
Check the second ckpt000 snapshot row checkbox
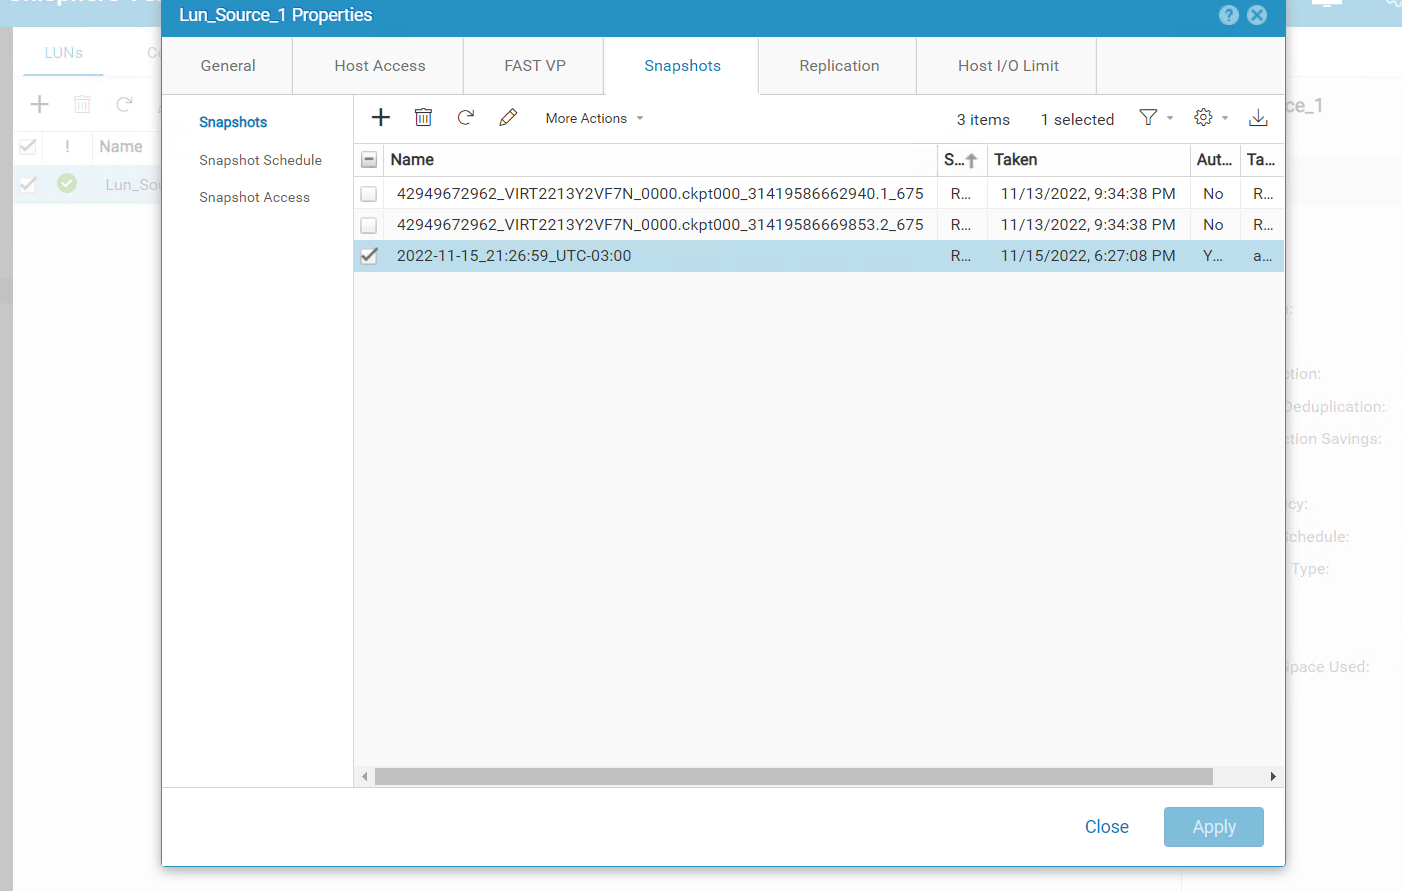click(x=369, y=225)
